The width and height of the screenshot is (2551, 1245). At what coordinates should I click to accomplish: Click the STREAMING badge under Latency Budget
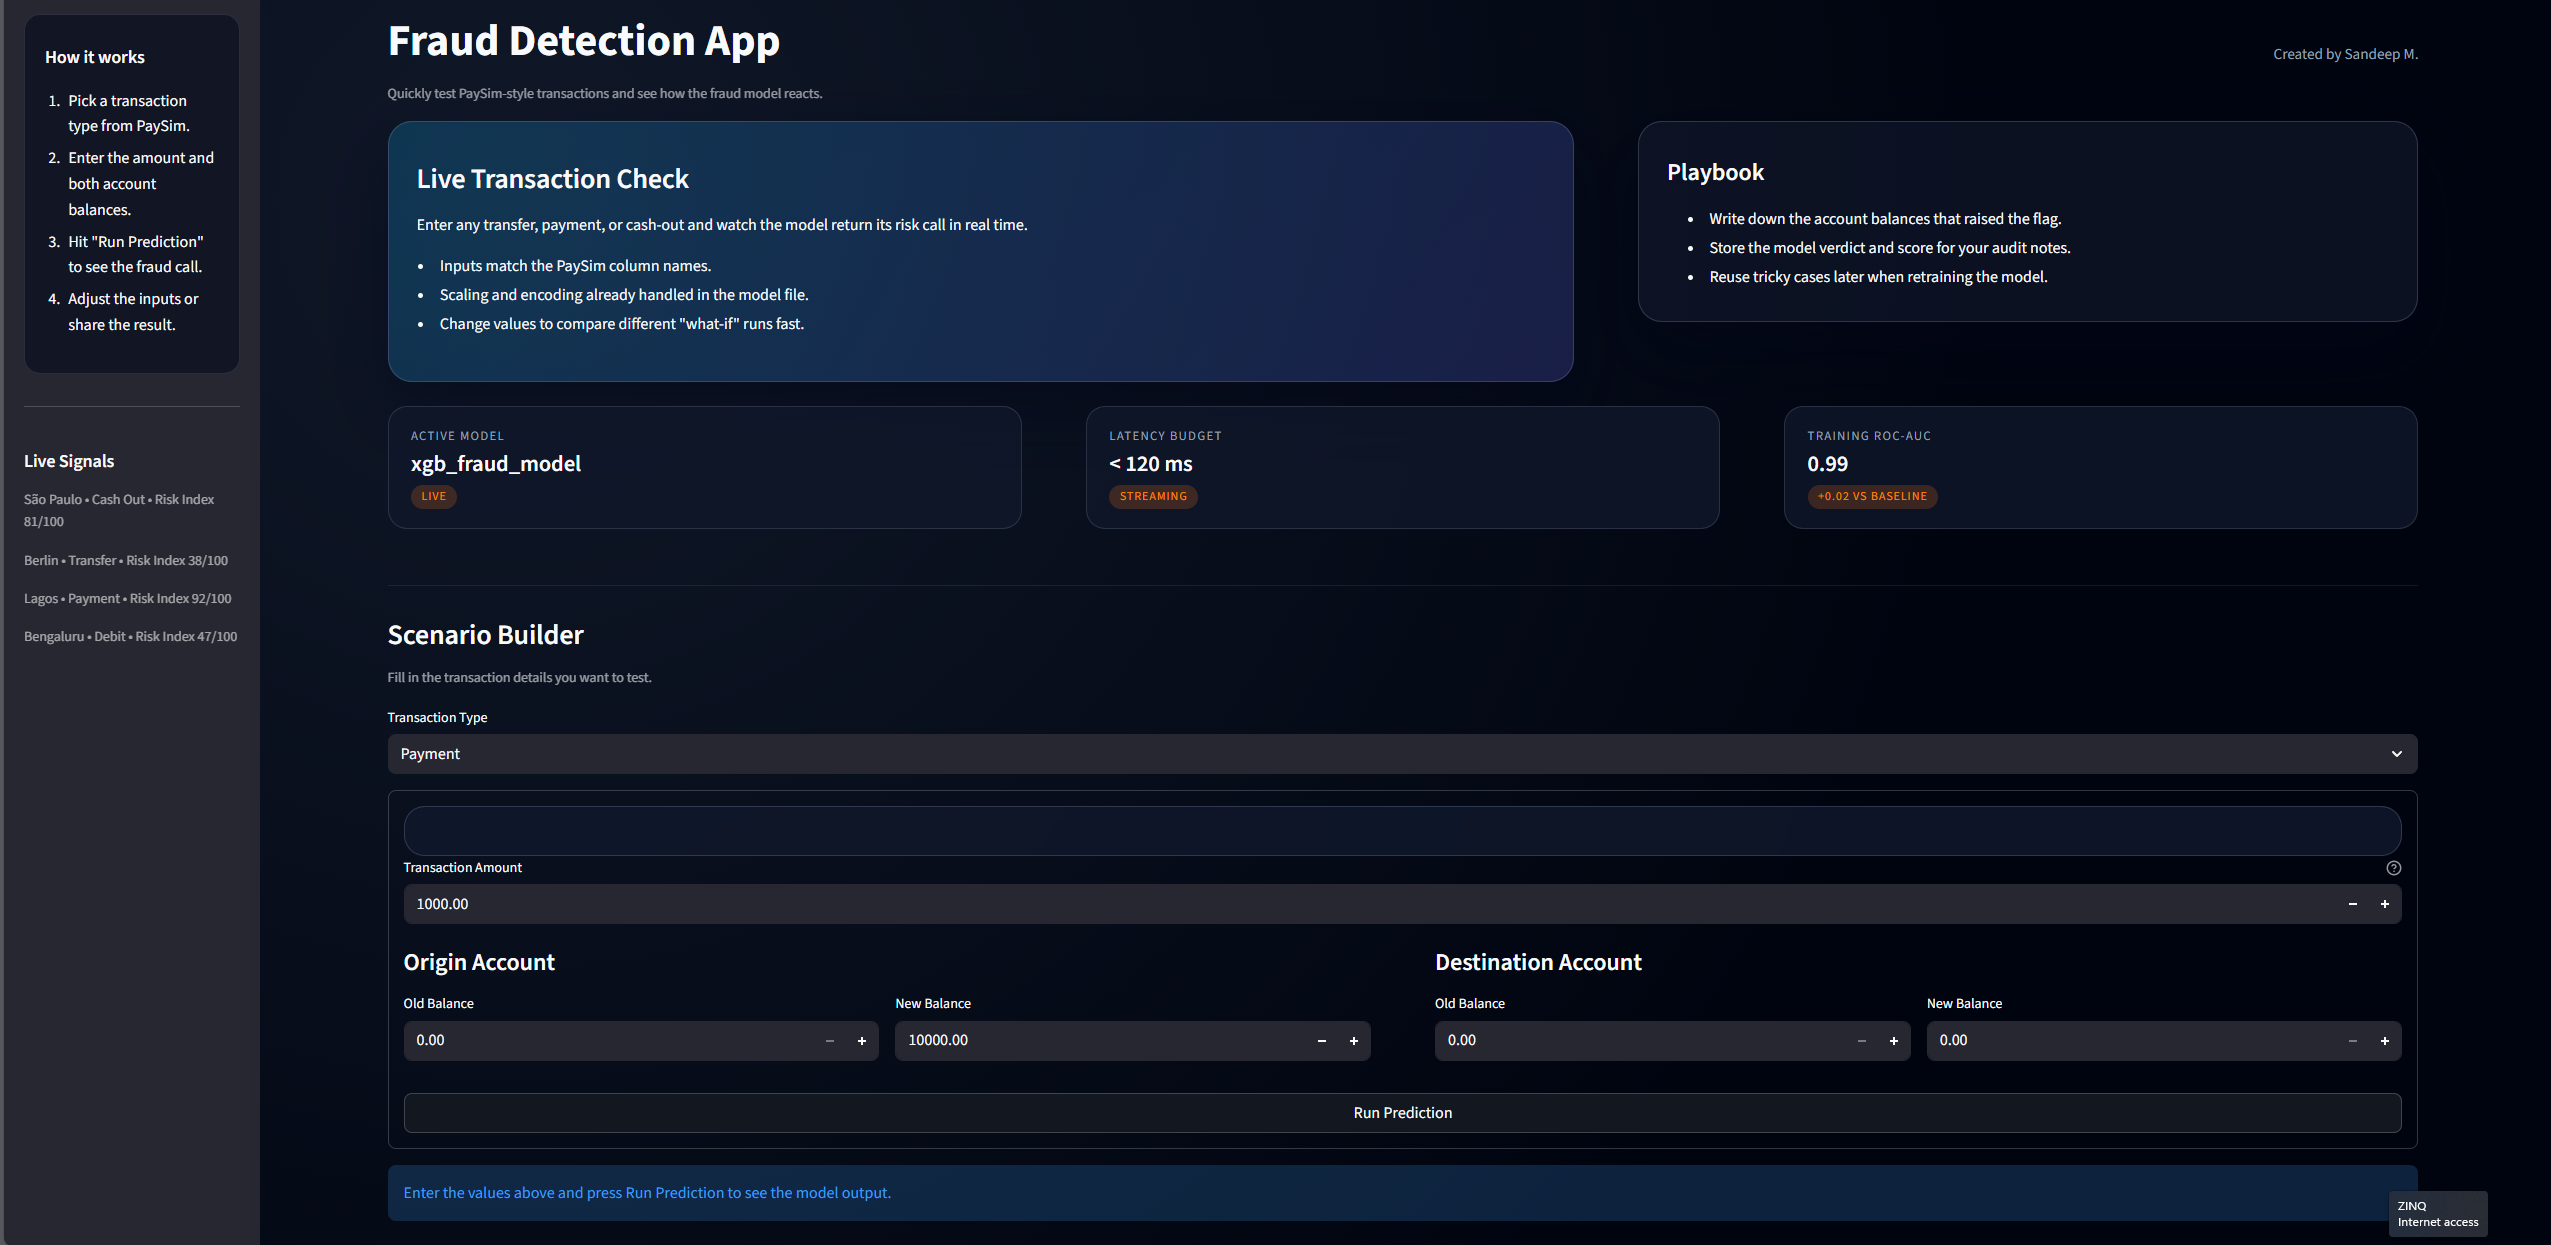click(x=1153, y=496)
